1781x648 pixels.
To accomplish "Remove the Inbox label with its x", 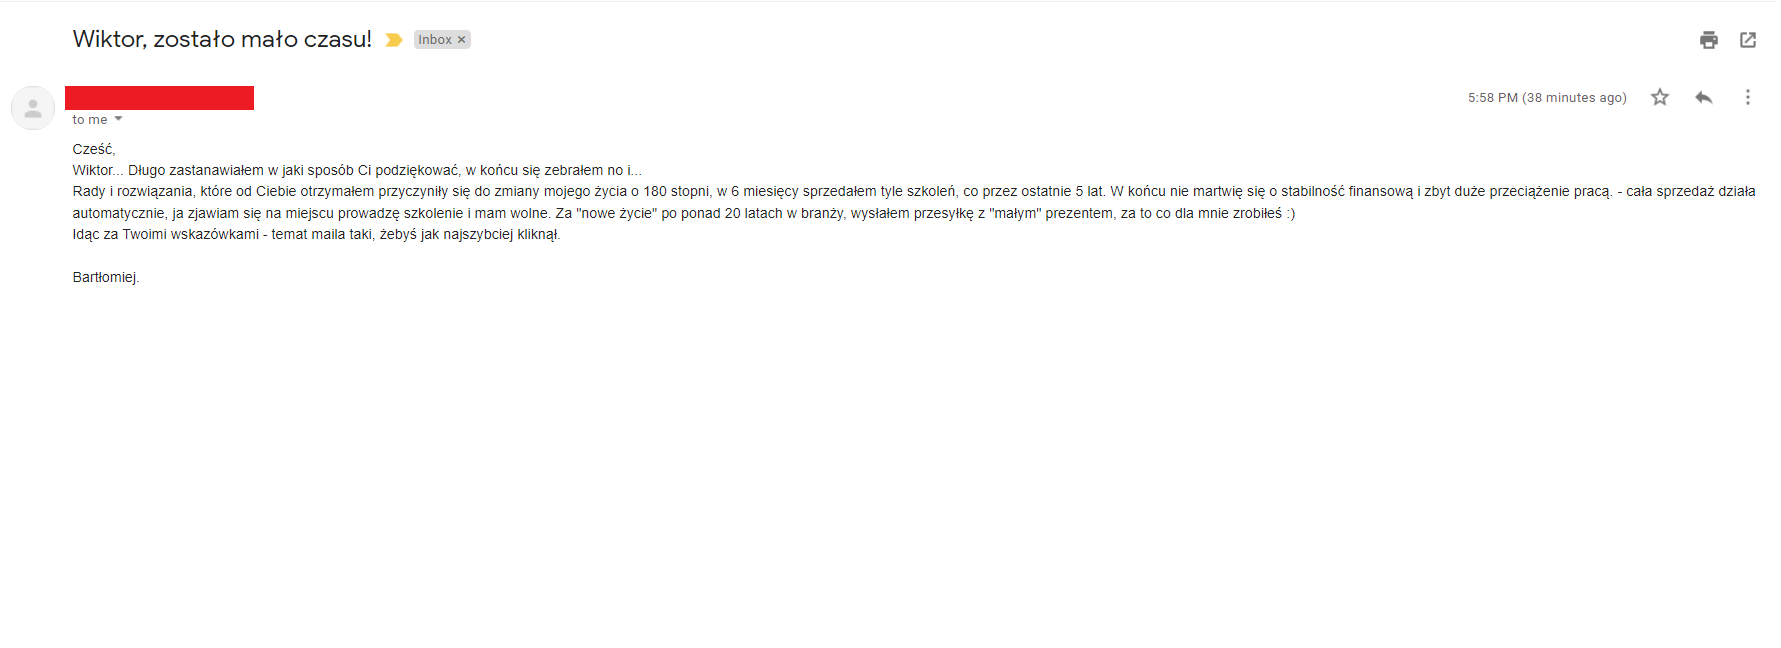I will [x=461, y=40].
